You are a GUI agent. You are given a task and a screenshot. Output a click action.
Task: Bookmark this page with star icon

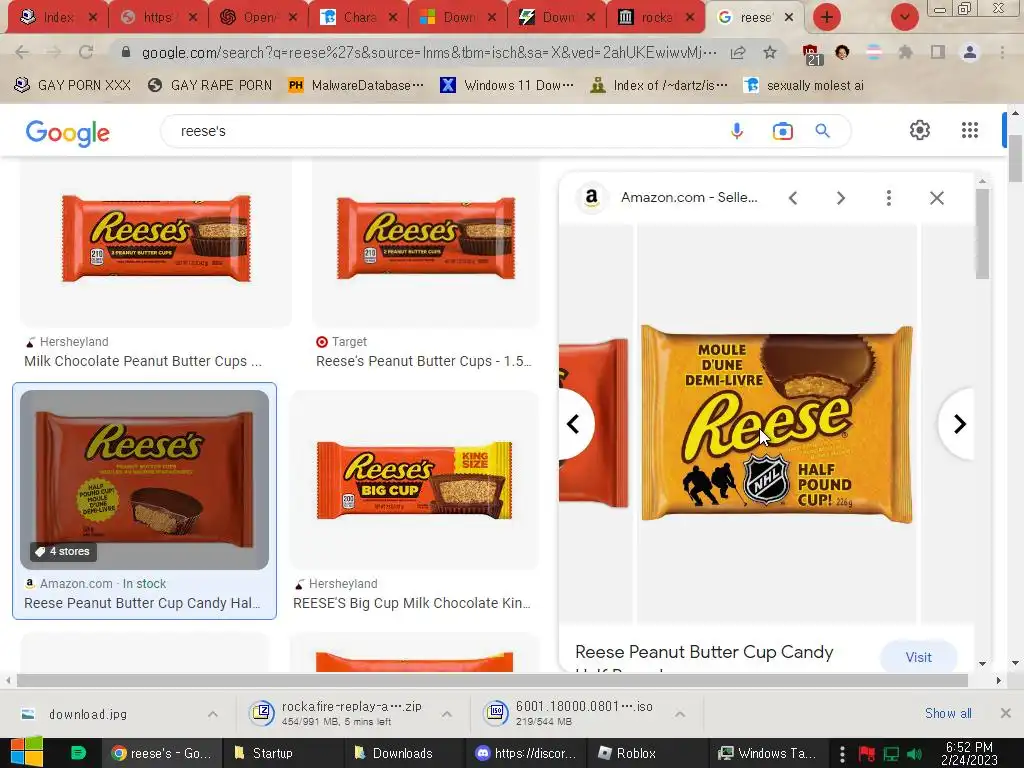click(770, 52)
